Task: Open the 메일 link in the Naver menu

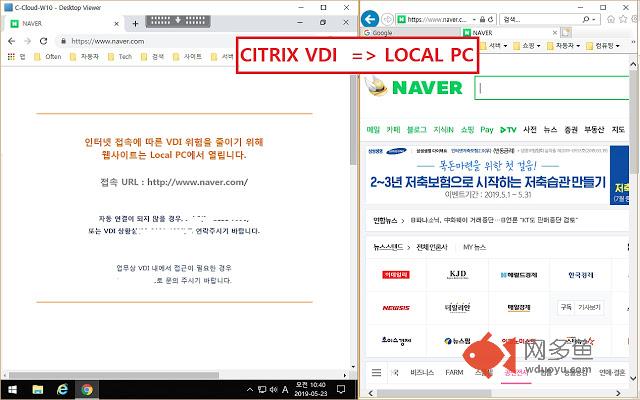Action: pos(373,130)
